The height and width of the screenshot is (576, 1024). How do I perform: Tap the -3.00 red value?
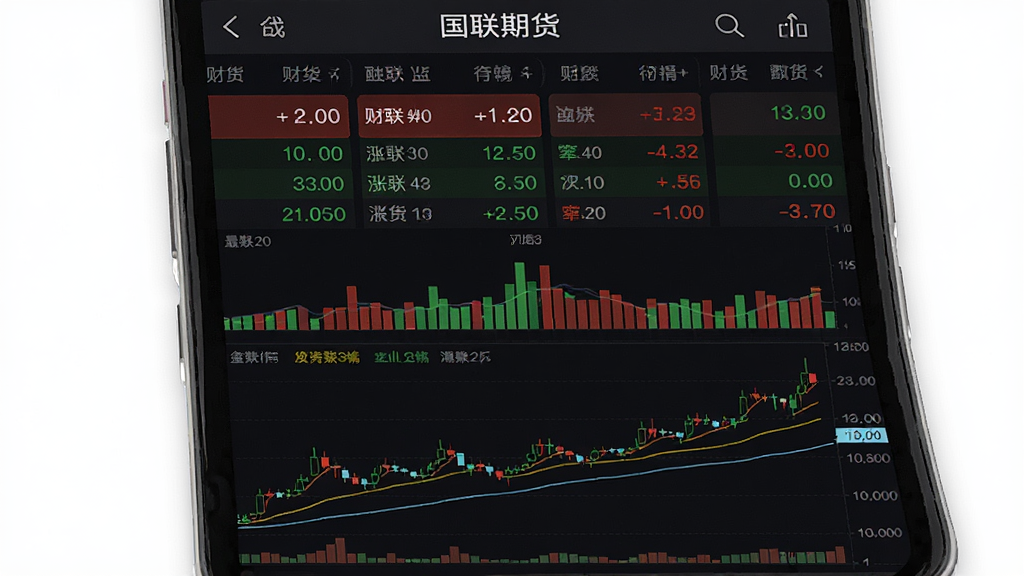coord(801,151)
